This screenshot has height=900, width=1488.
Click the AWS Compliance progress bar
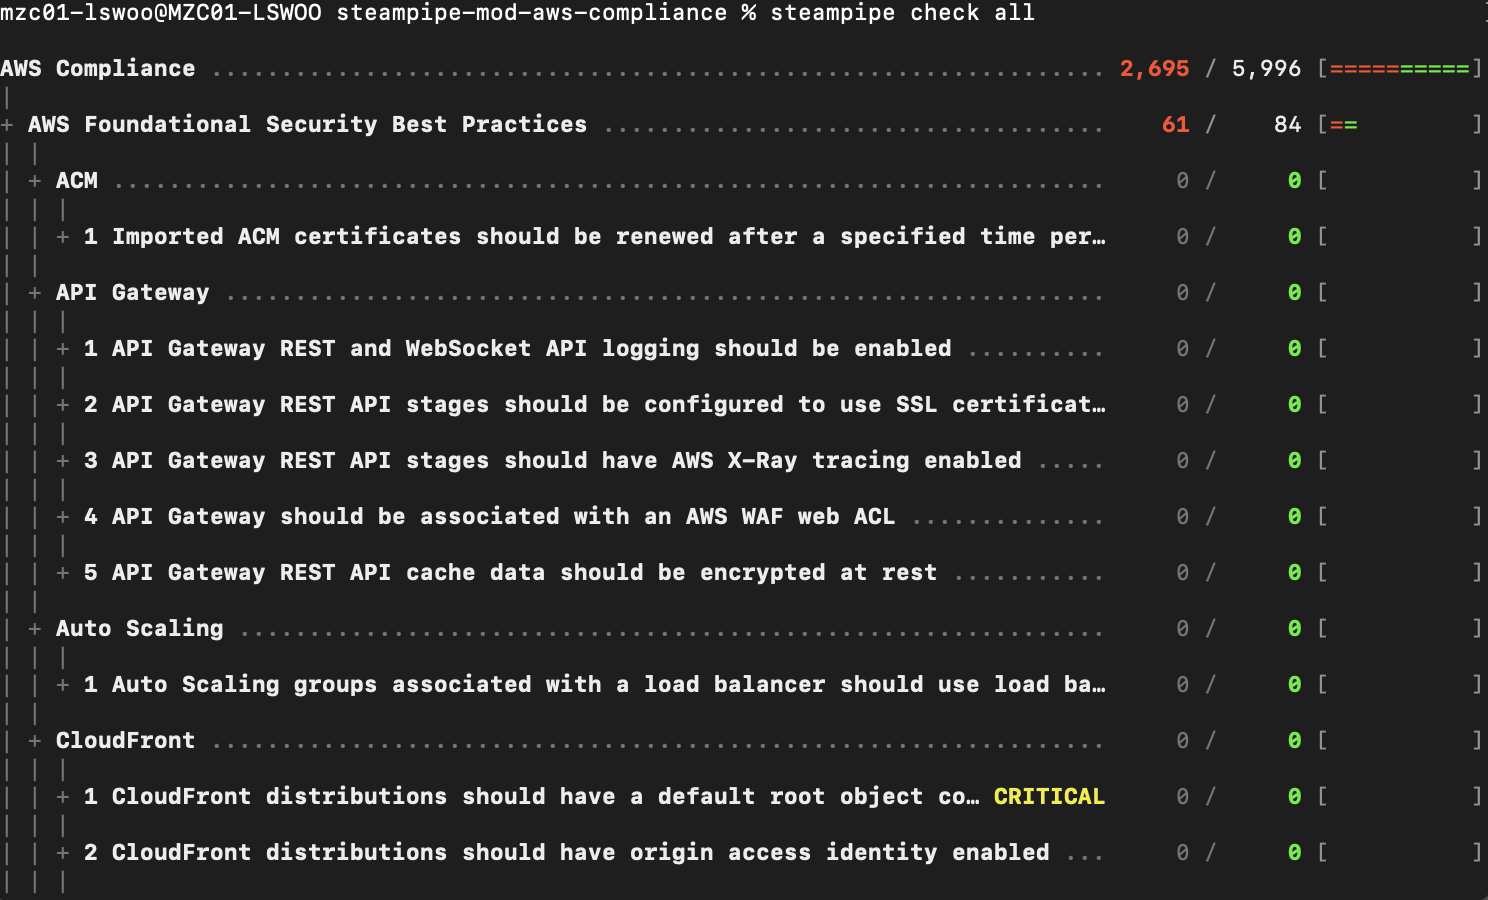coord(1399,69)
